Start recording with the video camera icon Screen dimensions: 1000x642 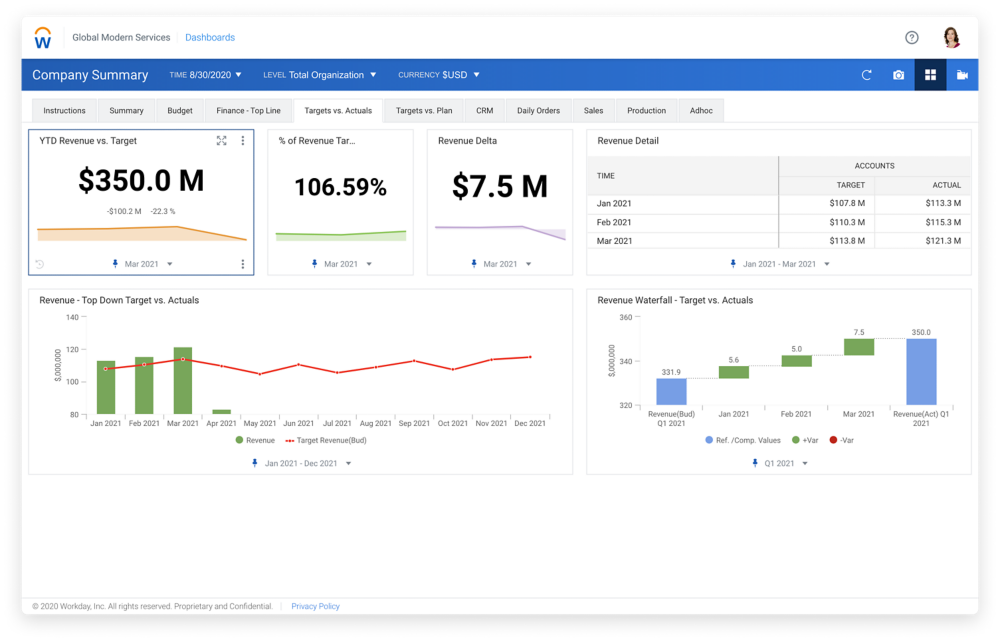click(x=961, y=75)
